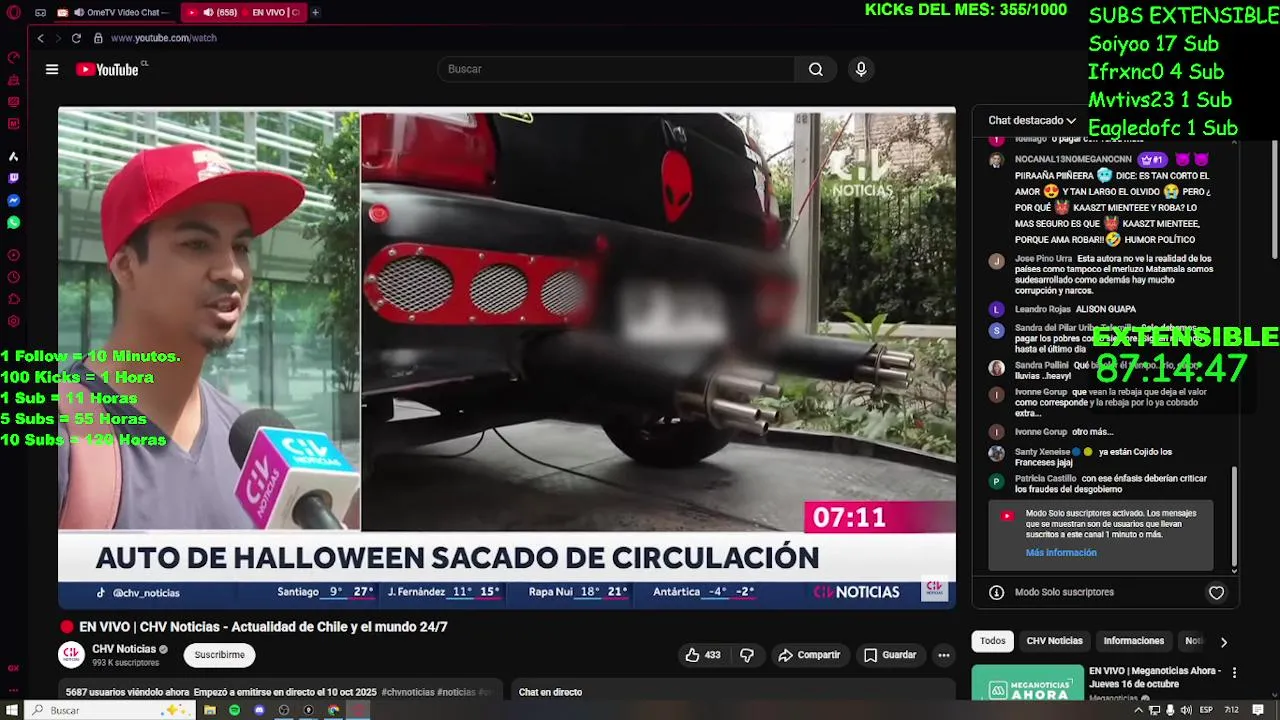Click the Guardar save button
Viewport: 1280px width, 720px height.
pyautogui.click(x=890, y=655)
